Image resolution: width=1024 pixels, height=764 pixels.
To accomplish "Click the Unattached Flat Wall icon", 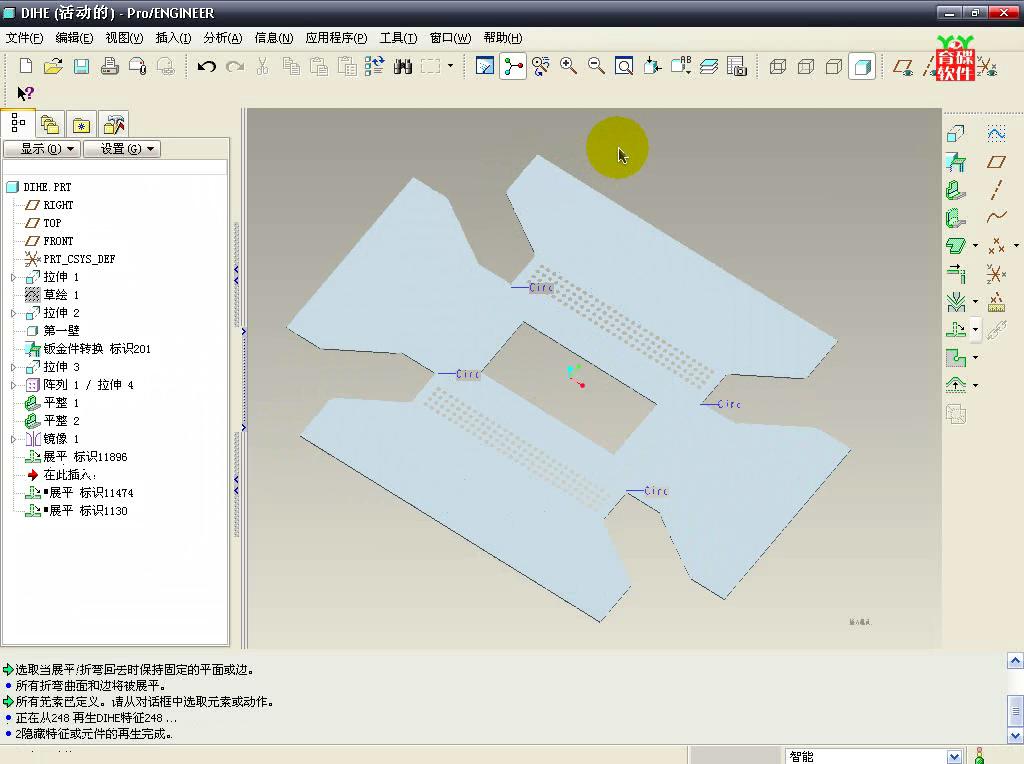I will [955, 246].
